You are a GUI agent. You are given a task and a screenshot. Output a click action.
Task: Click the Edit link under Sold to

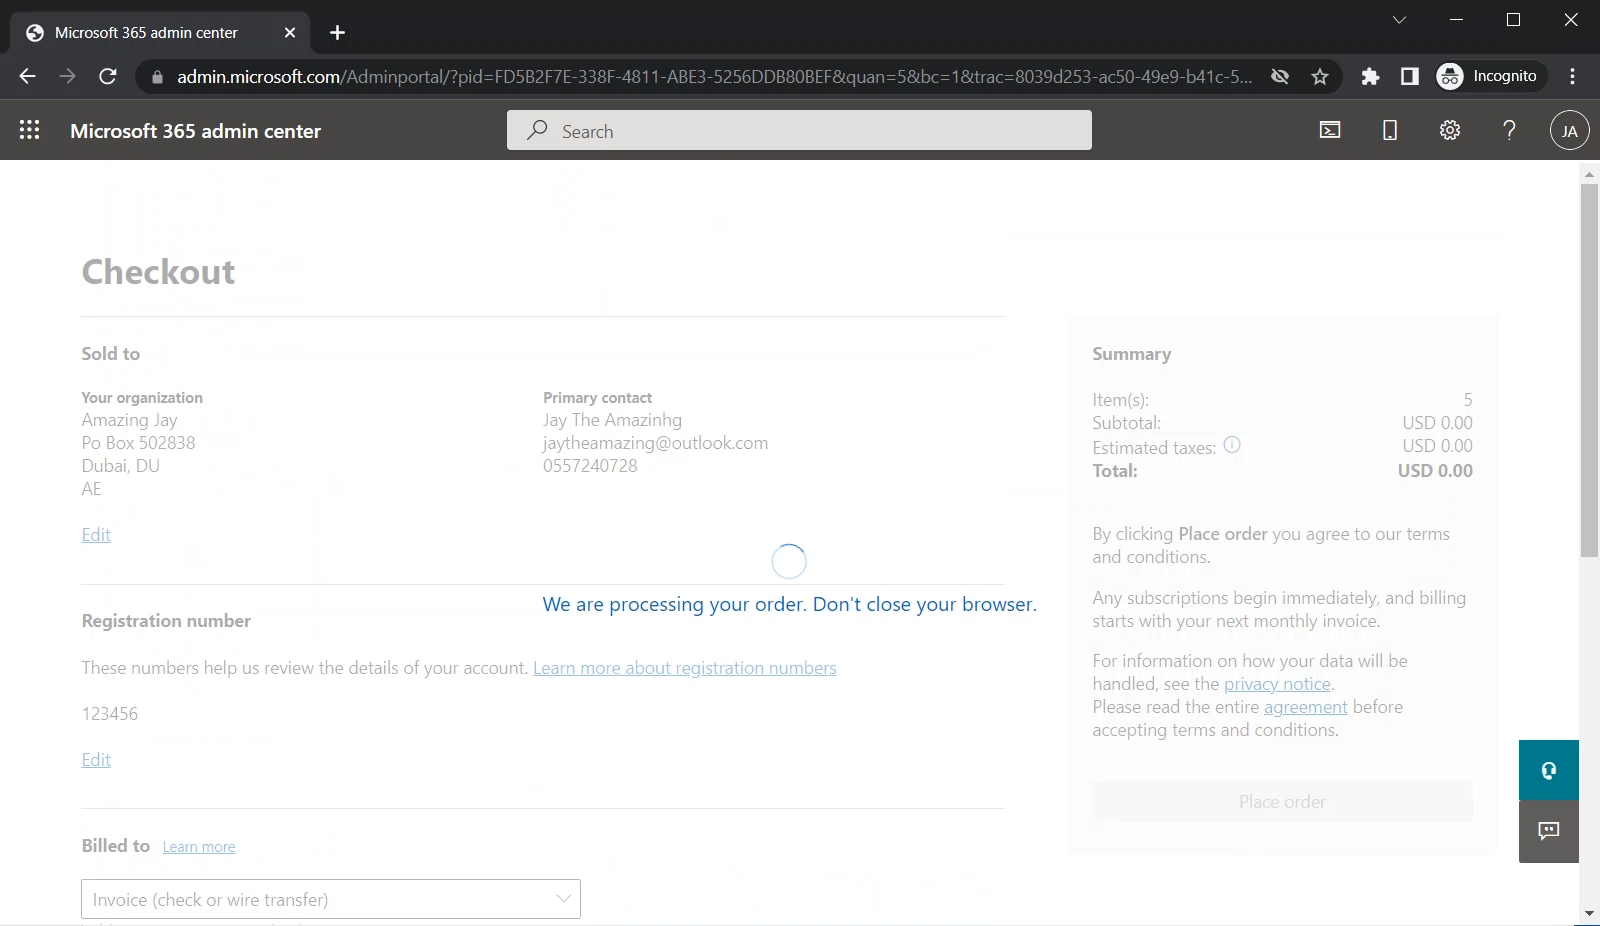click(x=96, y=535)
